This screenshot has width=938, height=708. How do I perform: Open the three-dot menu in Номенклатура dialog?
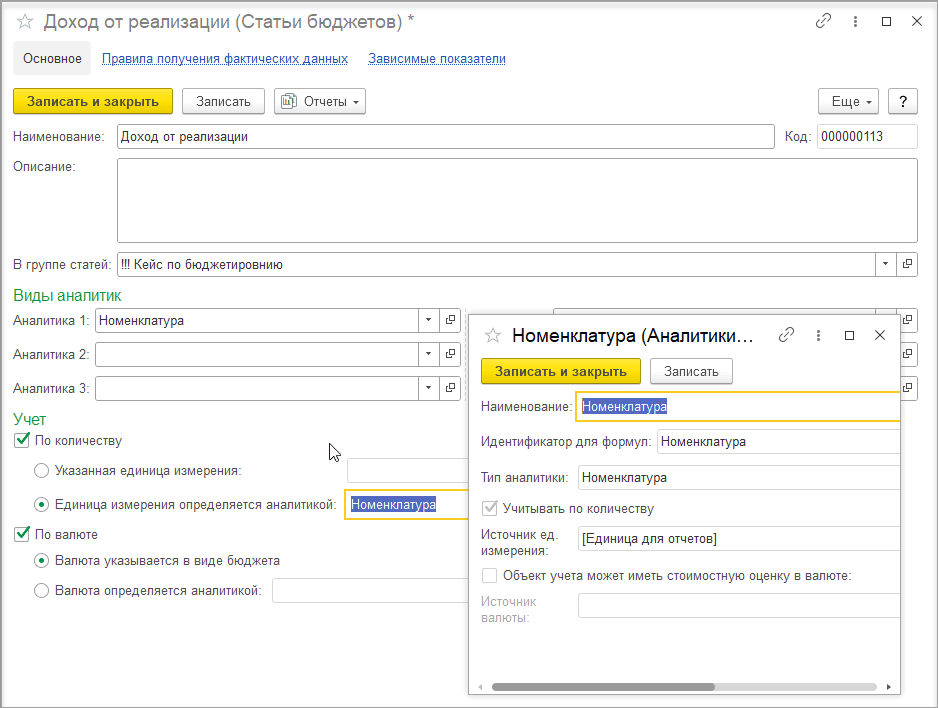pos(819,336)
